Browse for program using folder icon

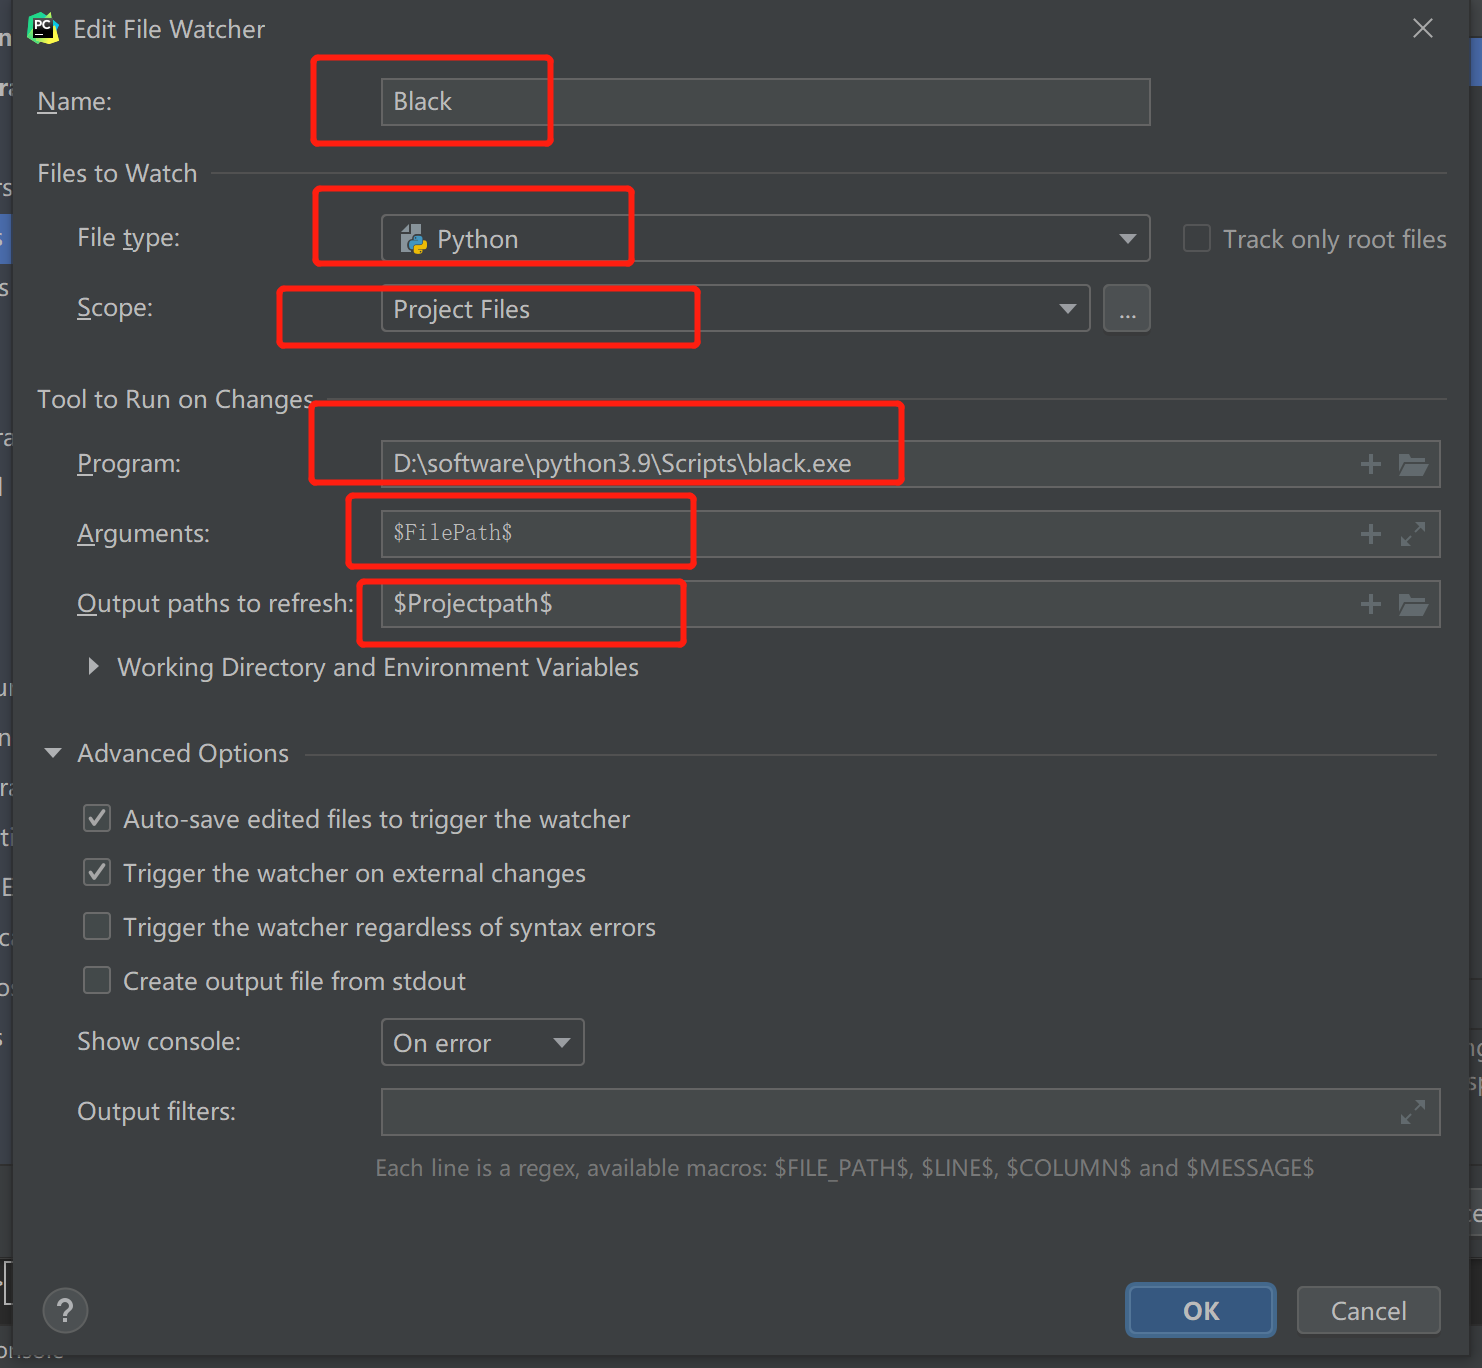click(1413, 464)
